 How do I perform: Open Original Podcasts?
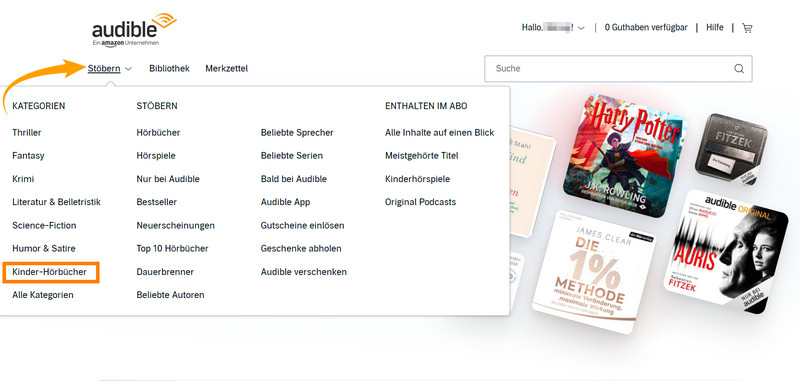[x=420, y=202]
